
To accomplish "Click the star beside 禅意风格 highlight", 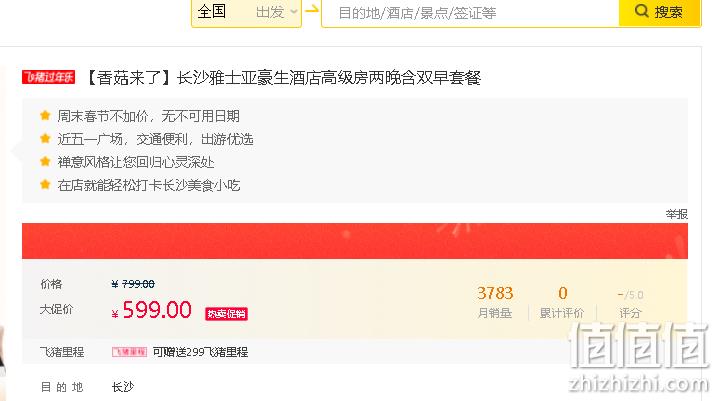I will (x=45, y=161).
